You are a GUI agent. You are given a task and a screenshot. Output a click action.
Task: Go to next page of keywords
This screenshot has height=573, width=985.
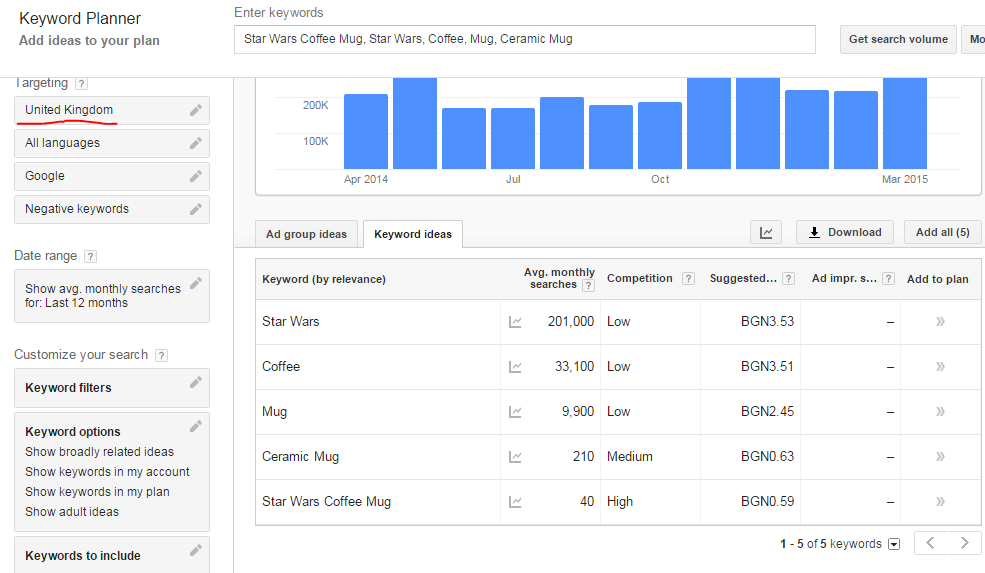tap(964, 543)
